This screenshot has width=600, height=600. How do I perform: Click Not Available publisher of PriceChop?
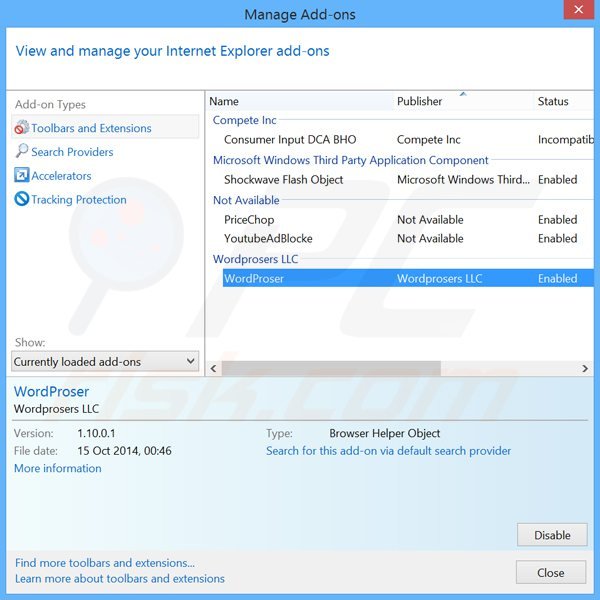click(x=430, y=220)
